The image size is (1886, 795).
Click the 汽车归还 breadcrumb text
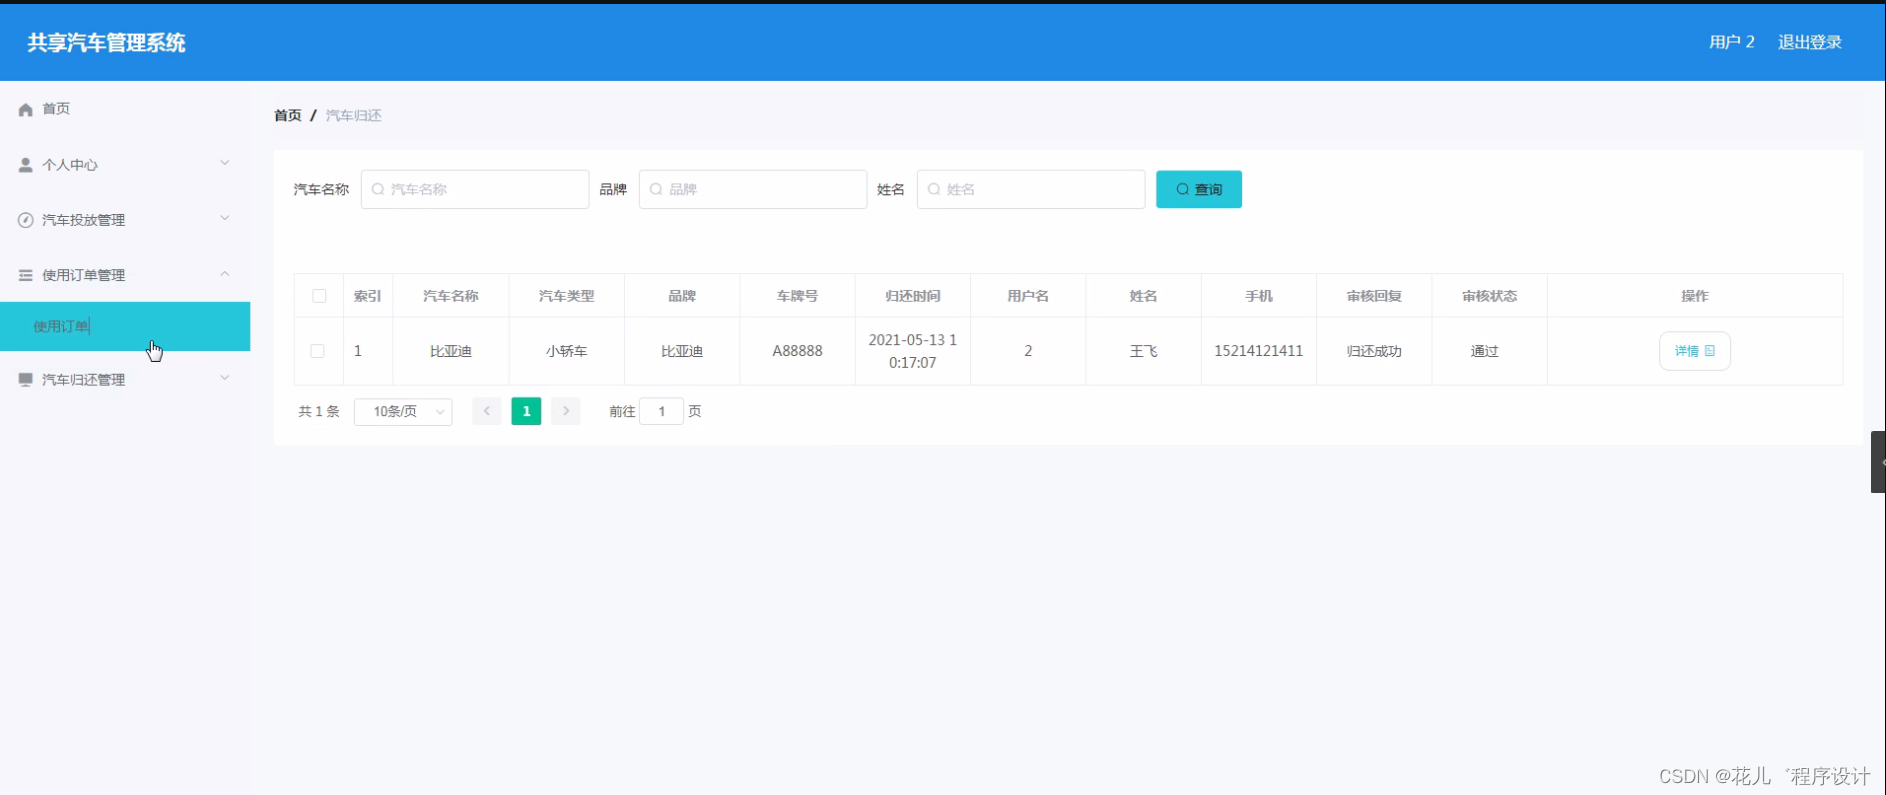tap(354, 115)
